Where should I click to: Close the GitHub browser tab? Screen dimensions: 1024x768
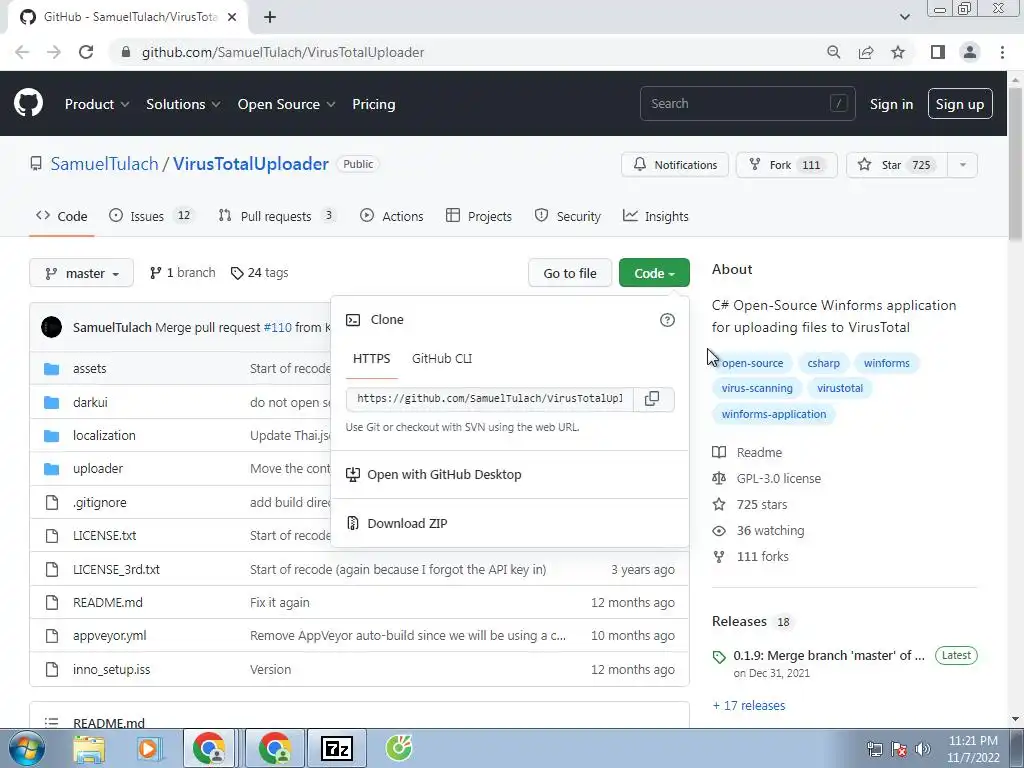click(232, 17)
